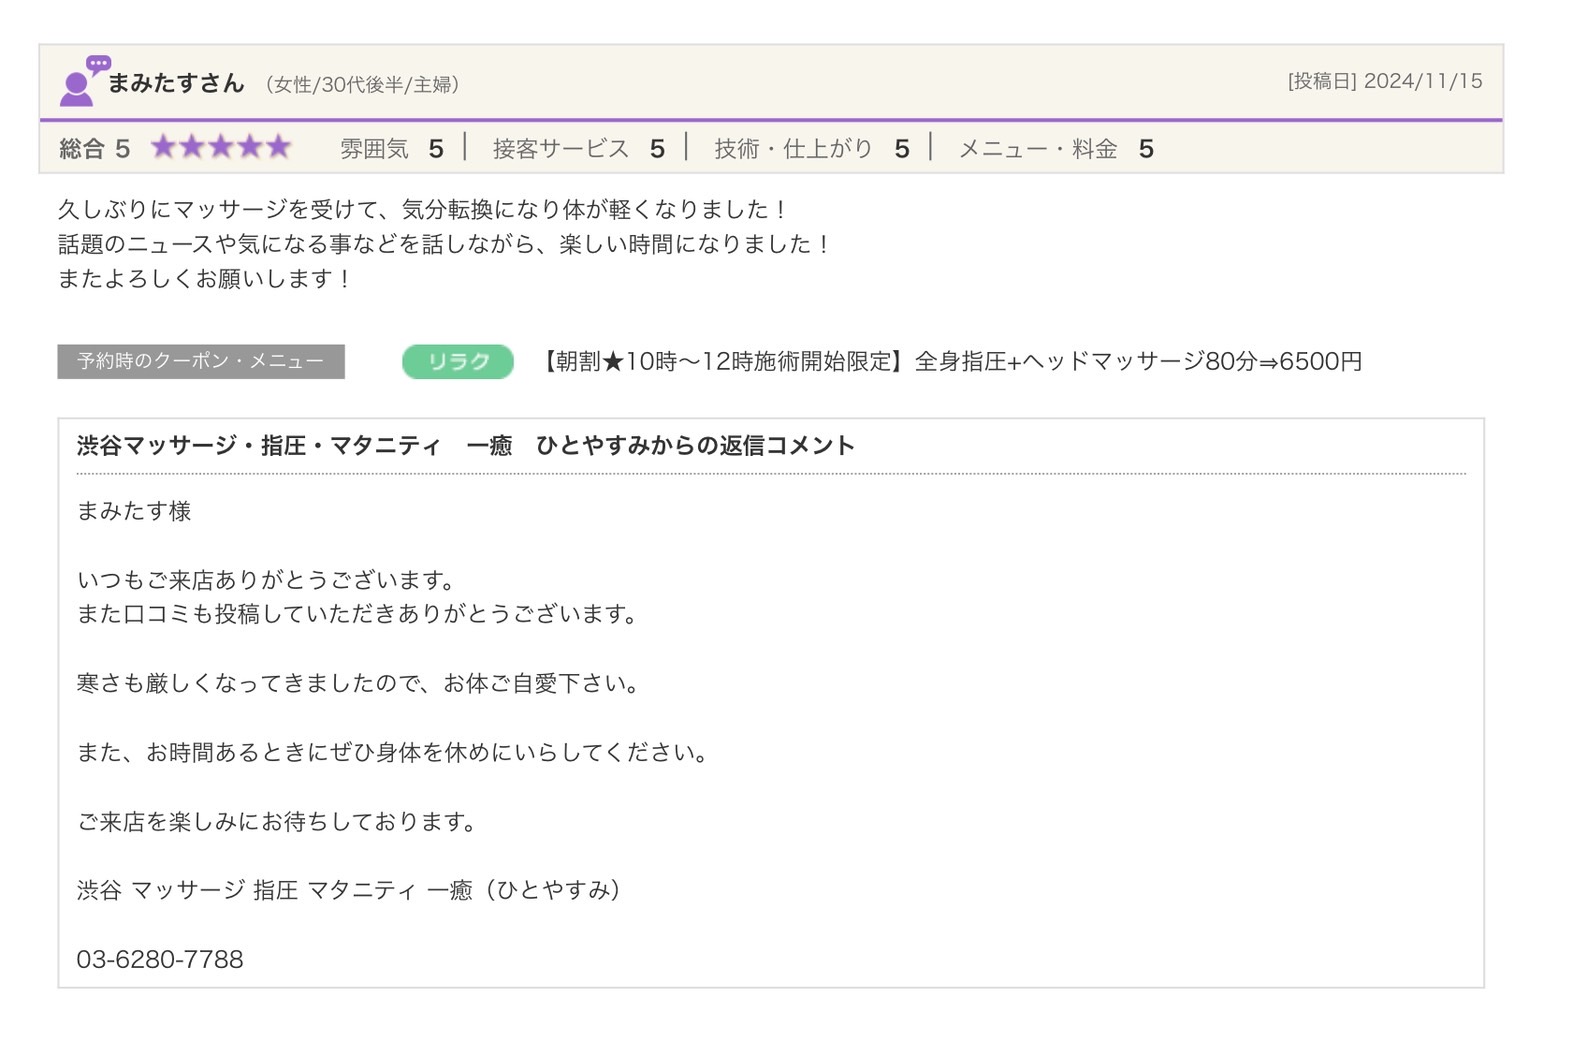This screenshot has width=1573, height=1041.
Task: Click the greeting まみたす様 in reply
Action: click(134, 511)
